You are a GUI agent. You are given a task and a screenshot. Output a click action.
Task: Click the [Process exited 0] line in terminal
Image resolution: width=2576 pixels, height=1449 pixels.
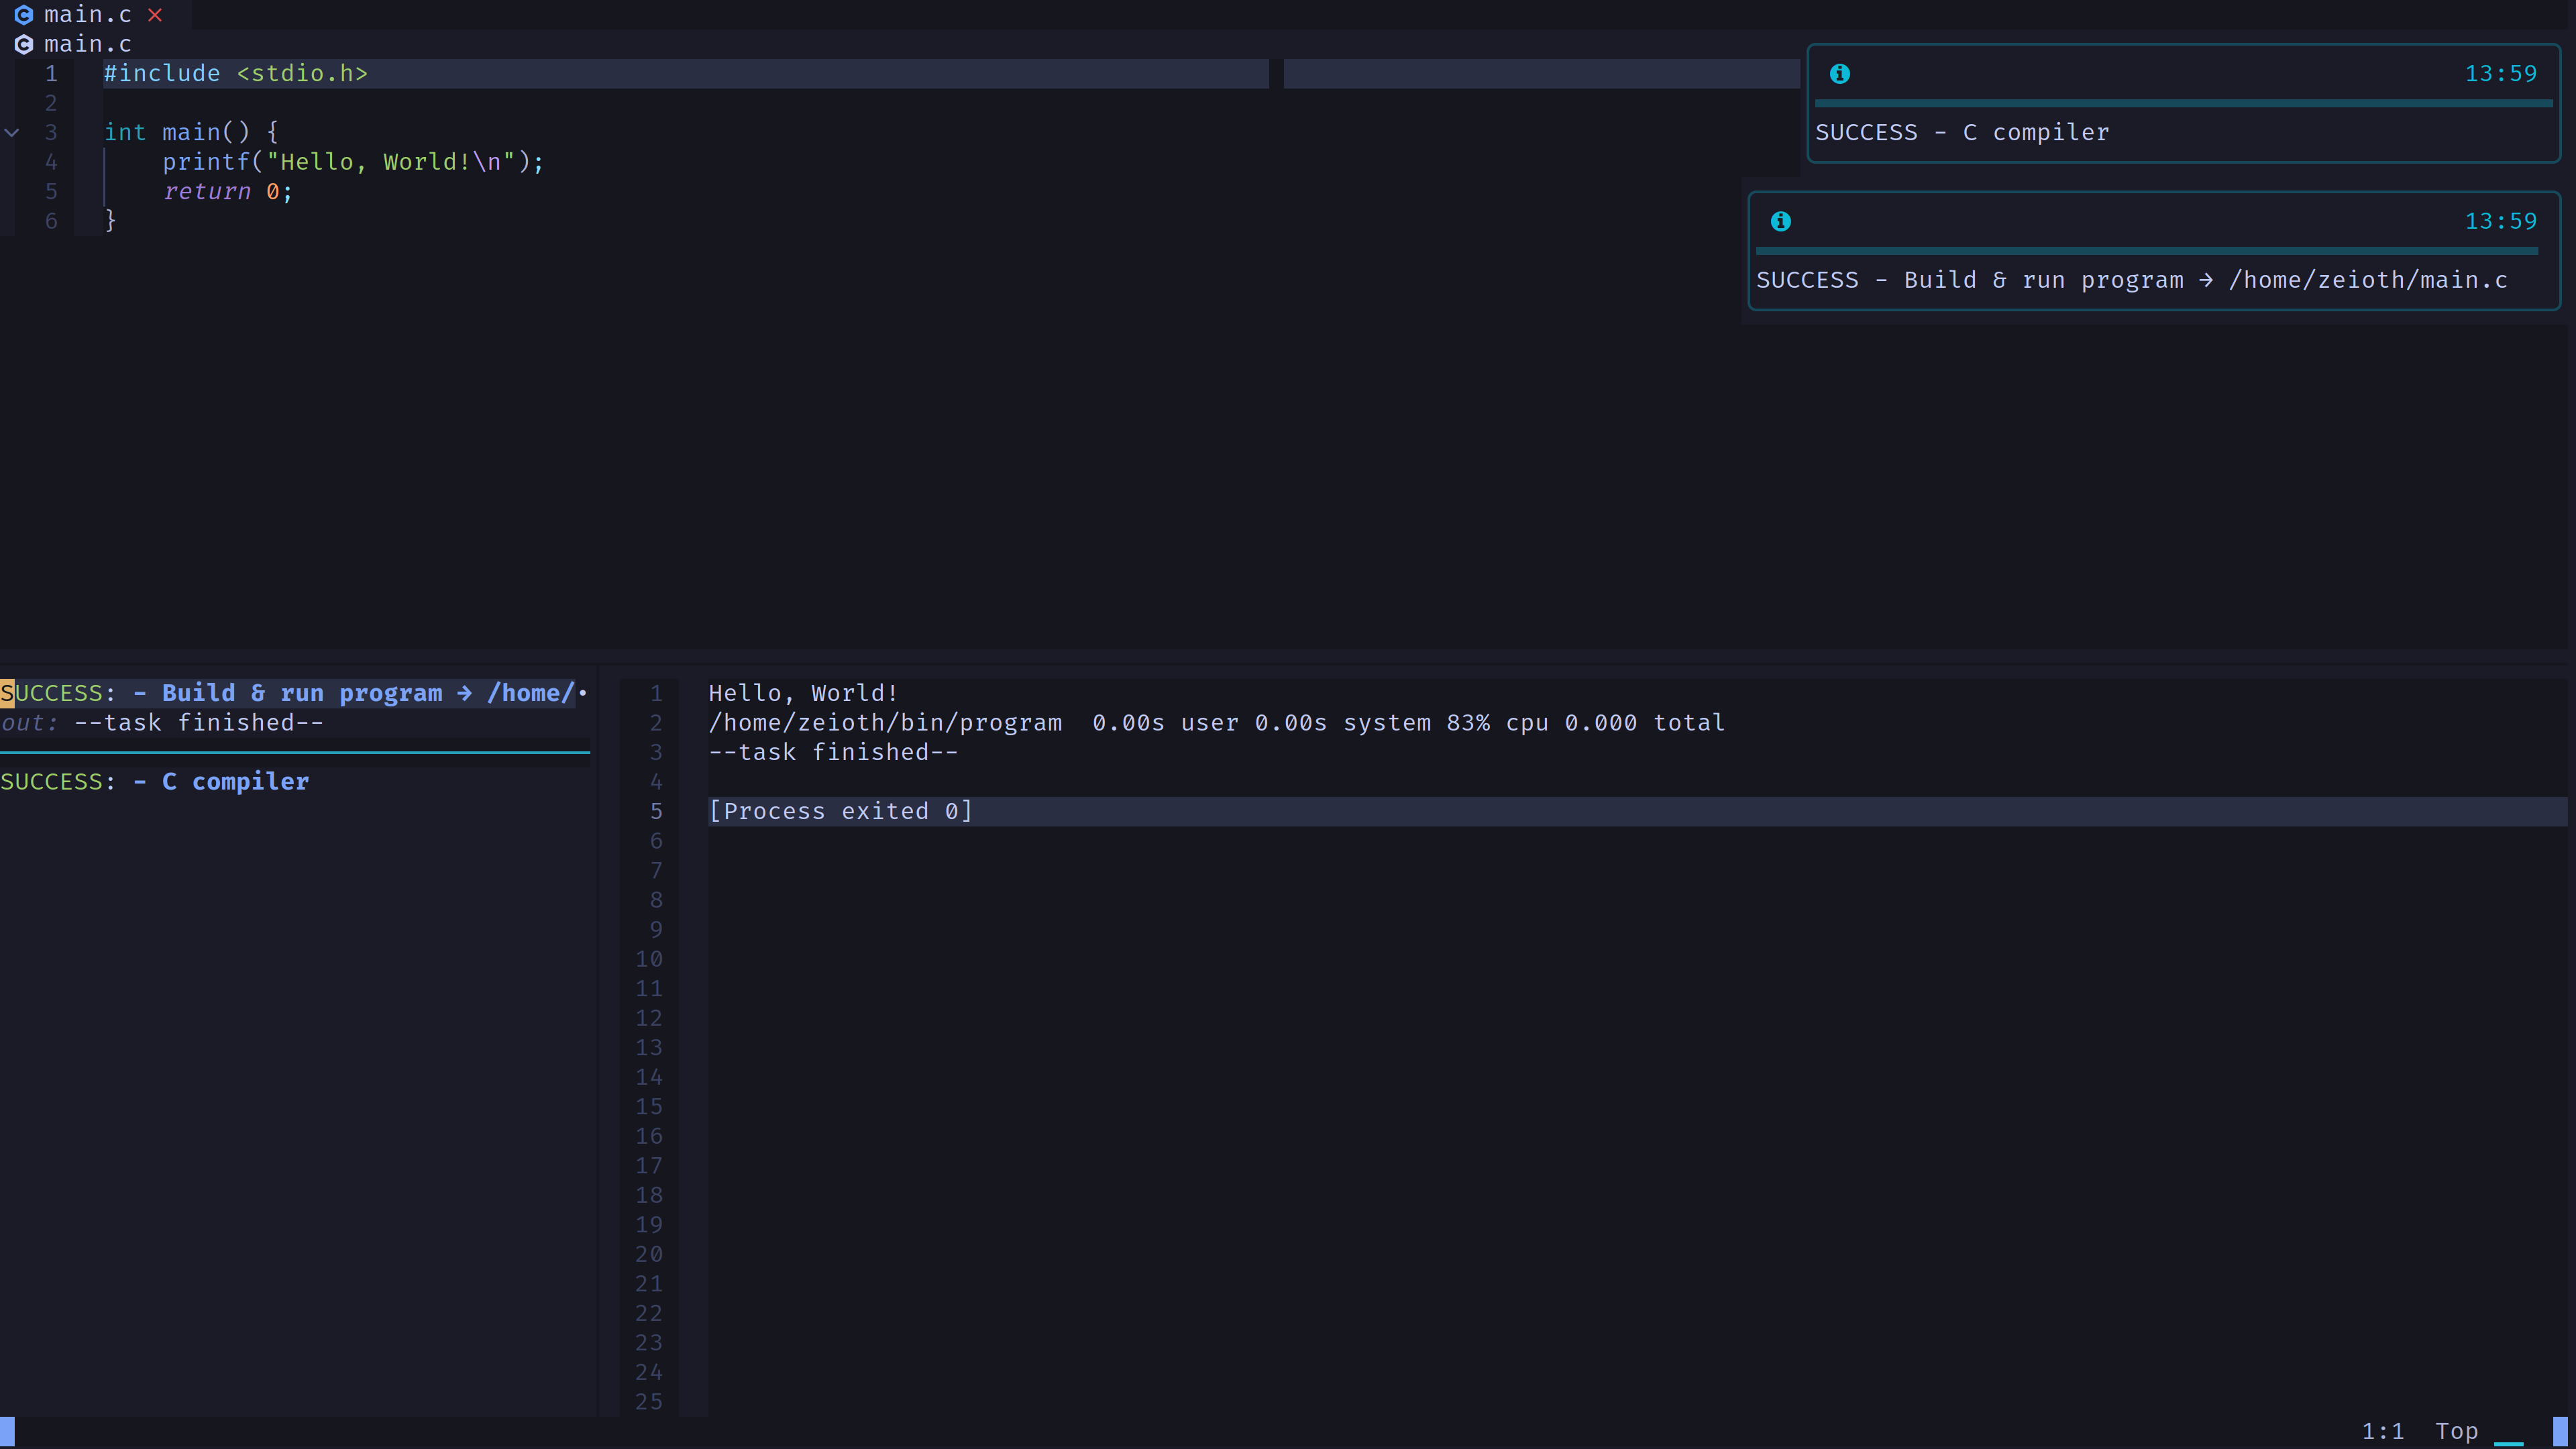(841, 811)
